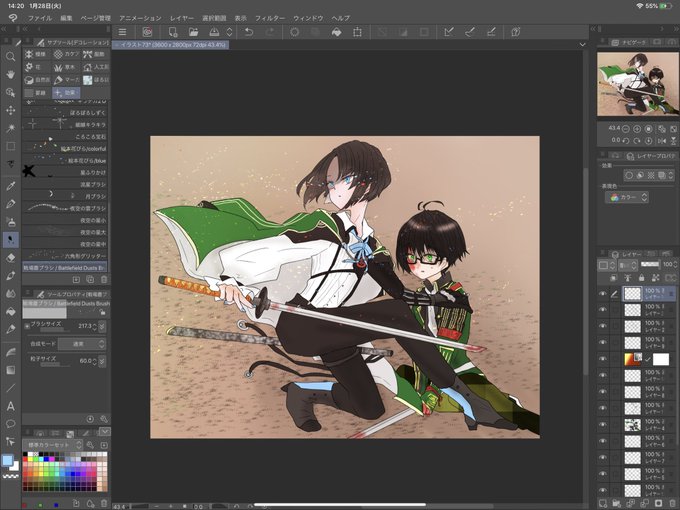680x510 pixels.
Task: Select the rectangular Selection Area tool
Action: tap(10, 146)
